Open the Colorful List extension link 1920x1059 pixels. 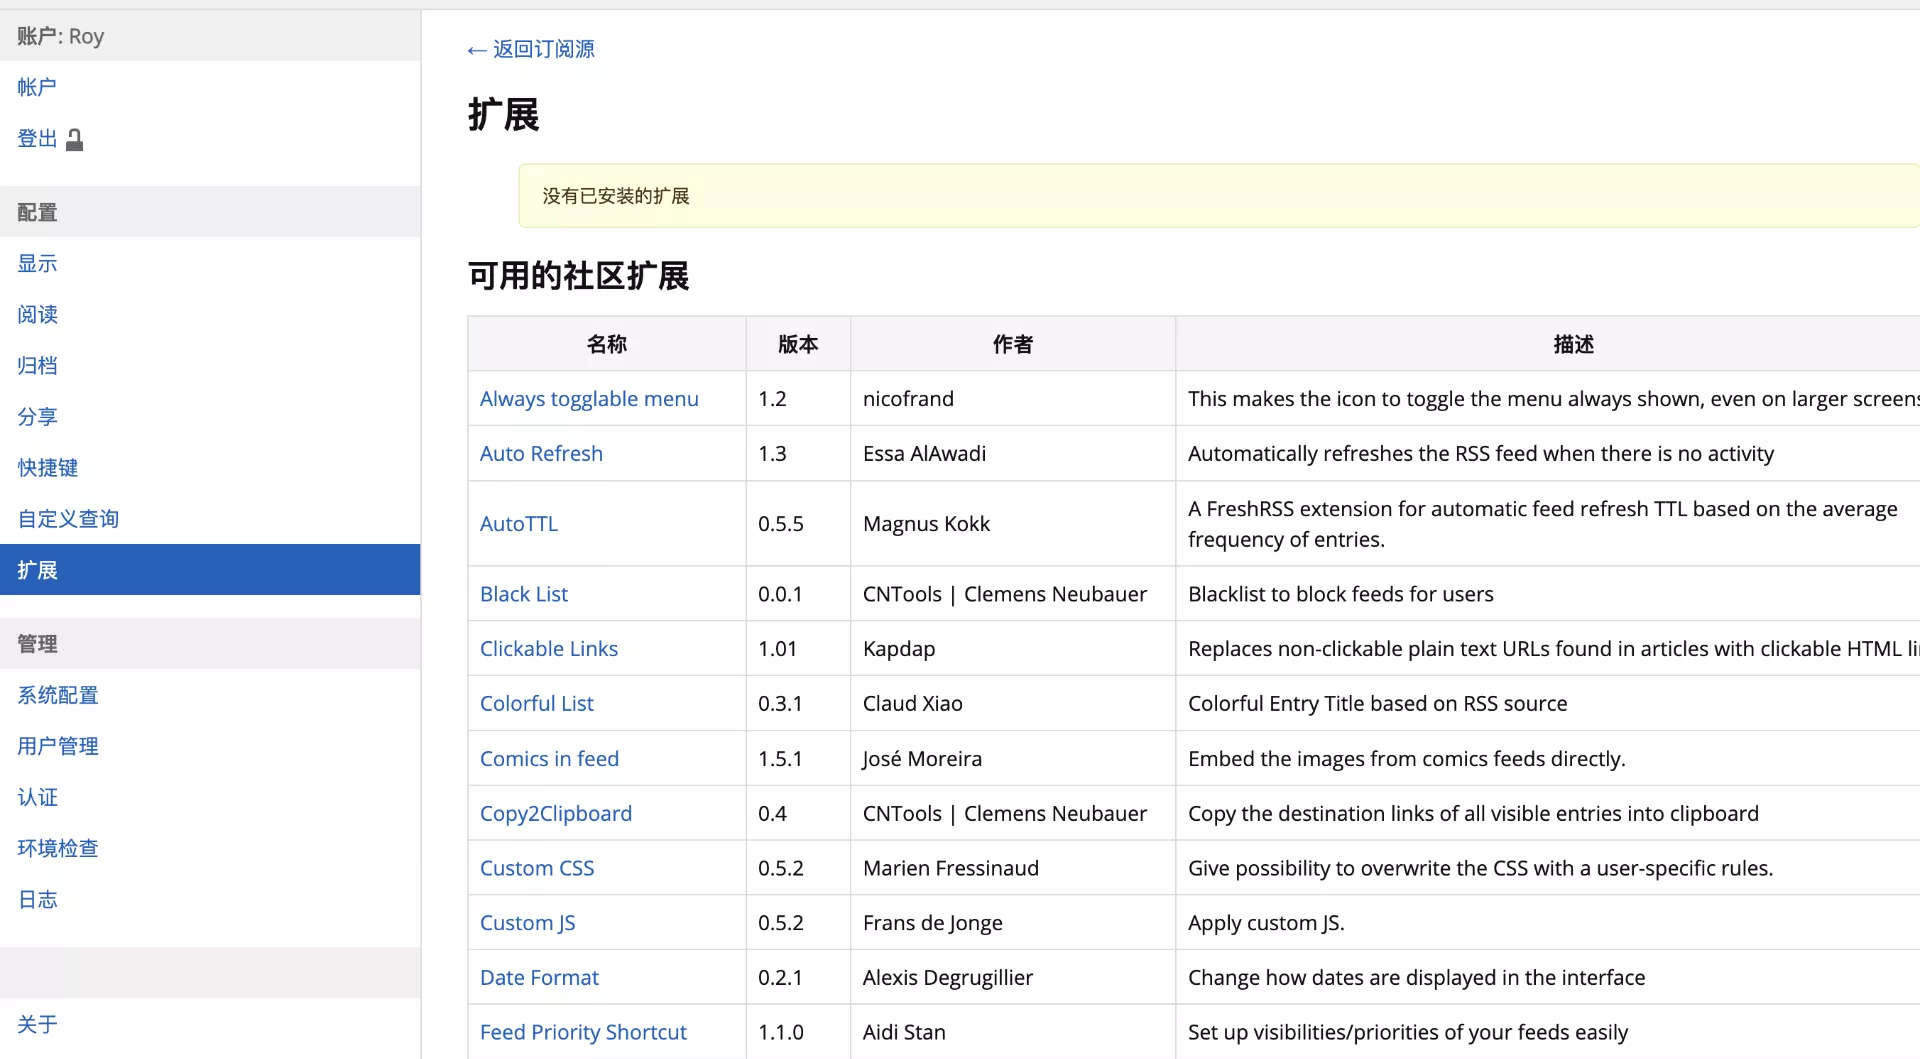pyautogui.click(x=537, y=704)
